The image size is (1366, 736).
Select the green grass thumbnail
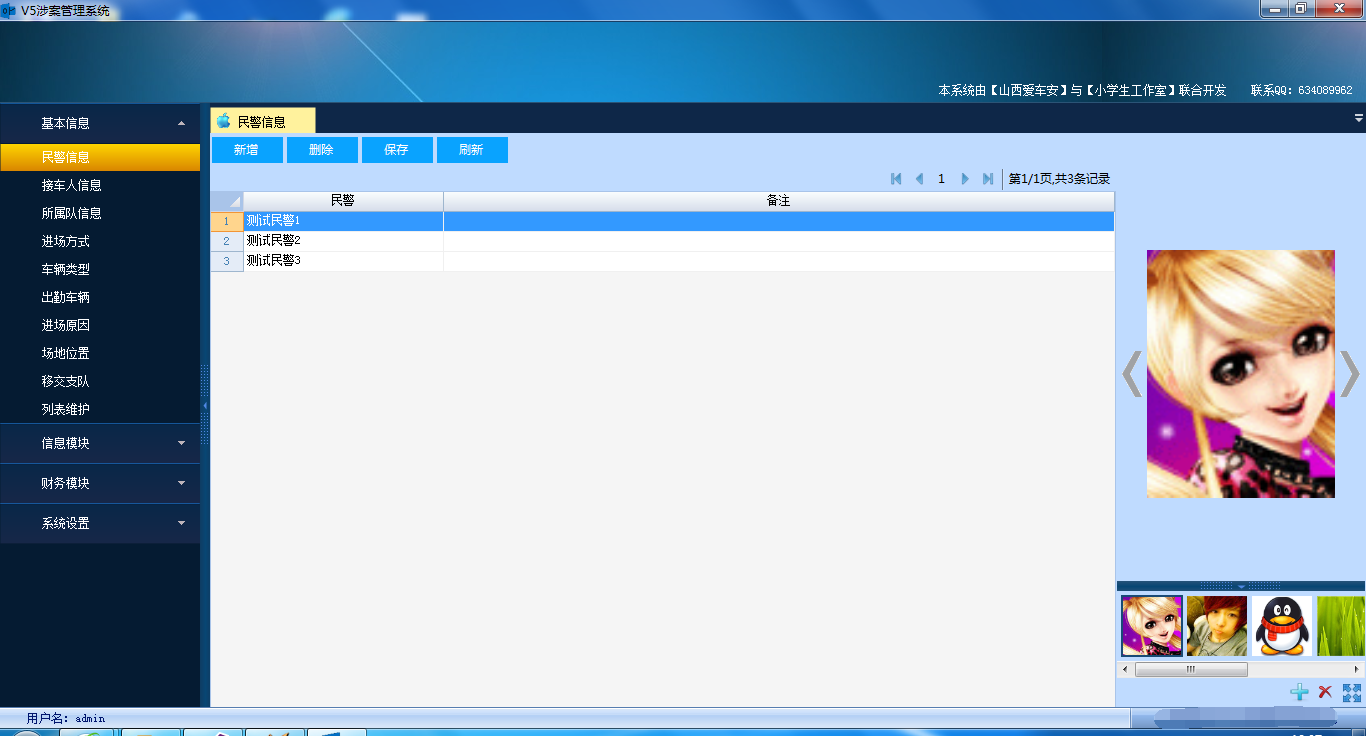(x=1341, y=626)
